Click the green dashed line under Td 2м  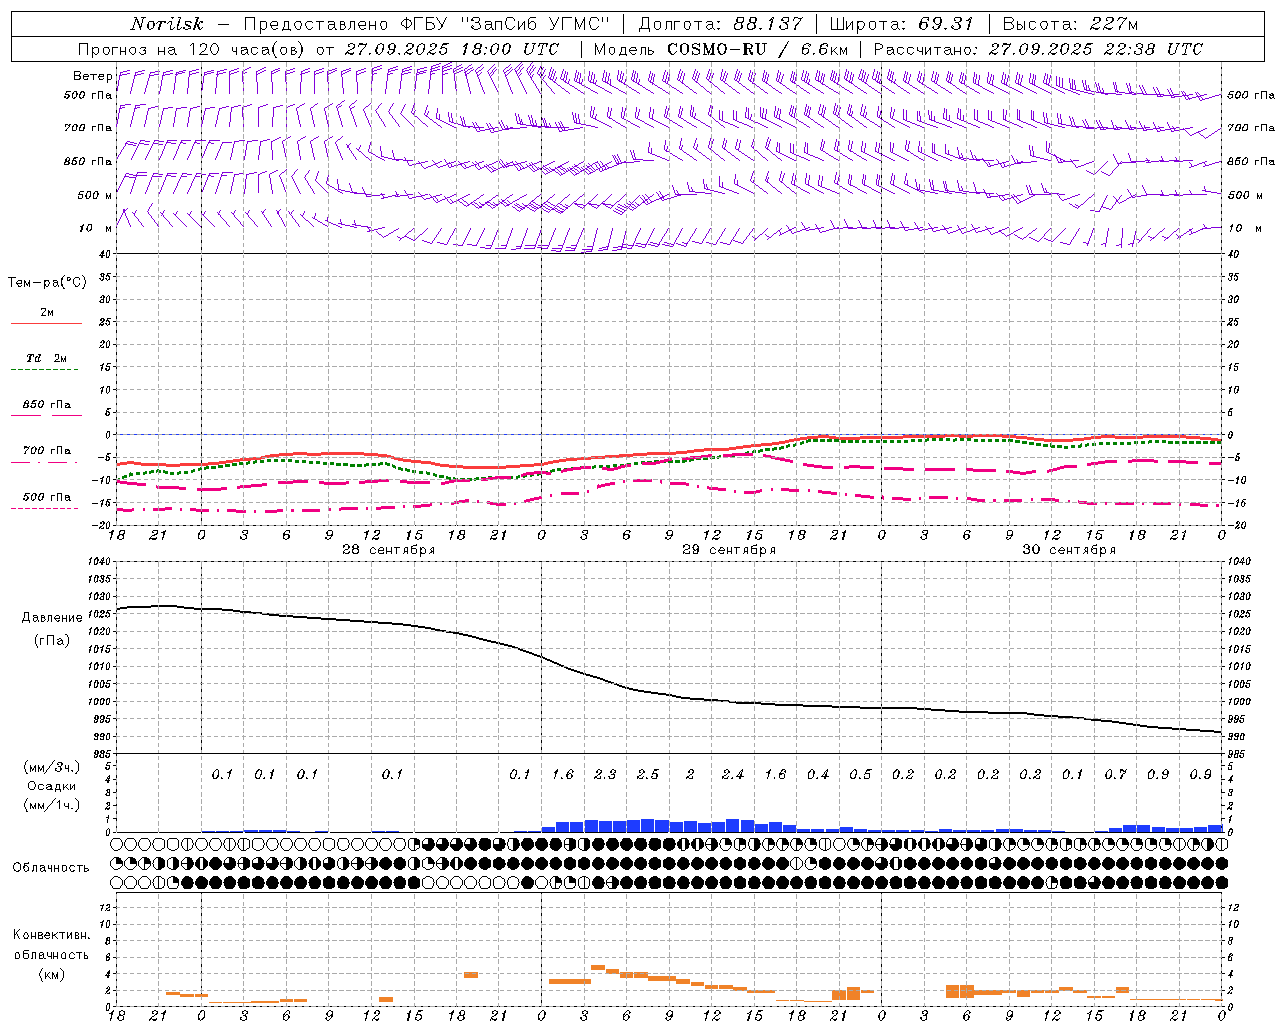pyautogui.click(x=45, y=370)
